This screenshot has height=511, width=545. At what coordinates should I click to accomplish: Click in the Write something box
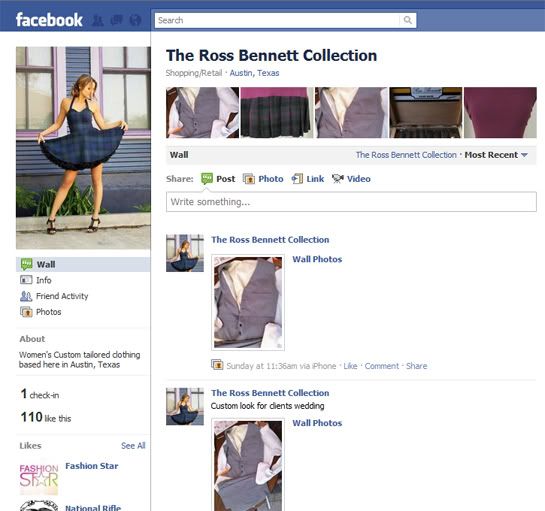coord(351,202)
